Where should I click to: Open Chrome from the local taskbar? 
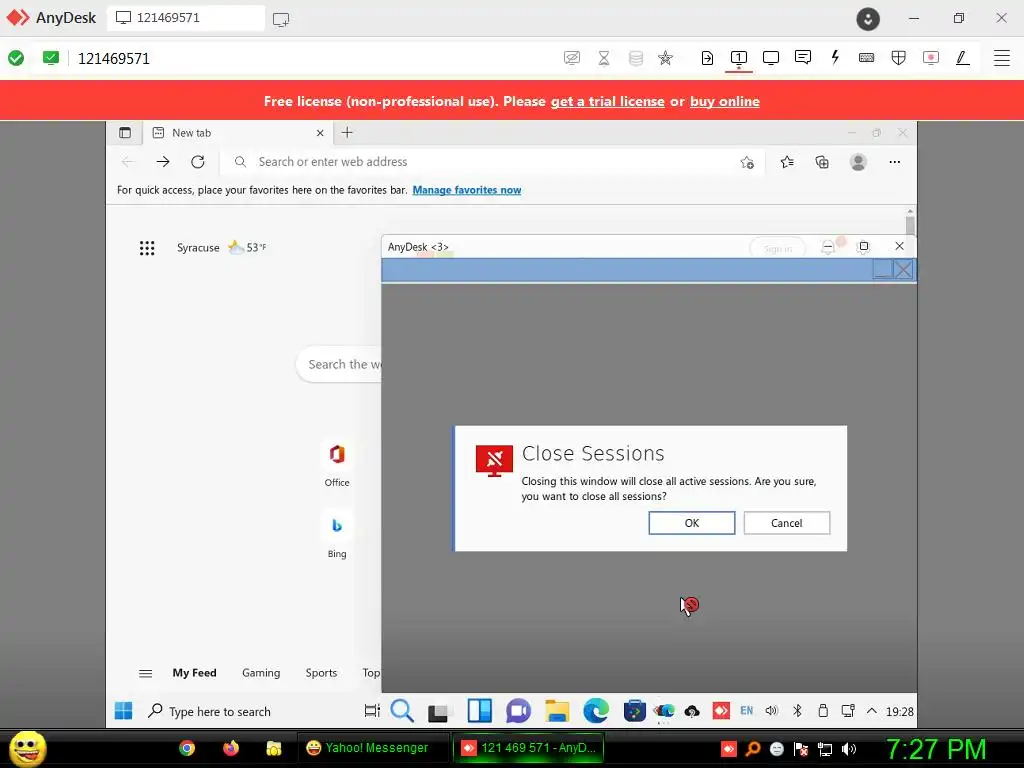click(x=187, y=748)
